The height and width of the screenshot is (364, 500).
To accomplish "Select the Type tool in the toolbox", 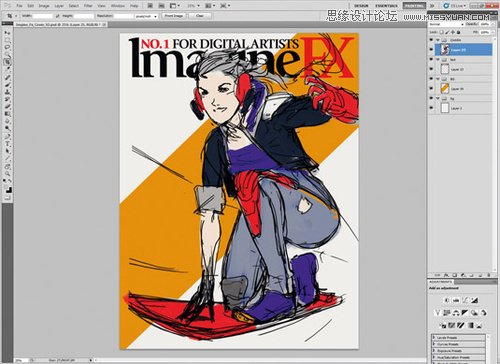I will click(7, 143).
